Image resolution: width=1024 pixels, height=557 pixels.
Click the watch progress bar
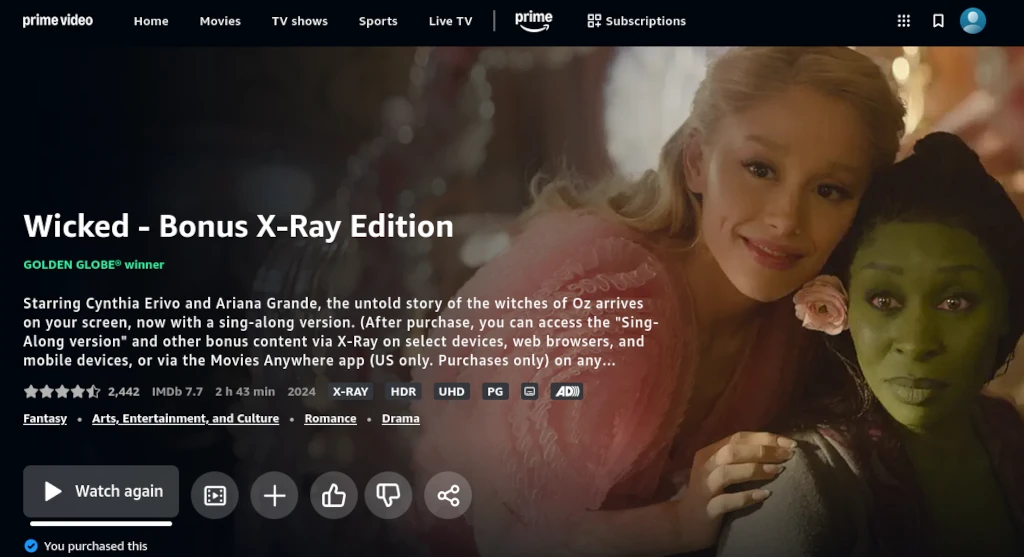tap(101, 524)
